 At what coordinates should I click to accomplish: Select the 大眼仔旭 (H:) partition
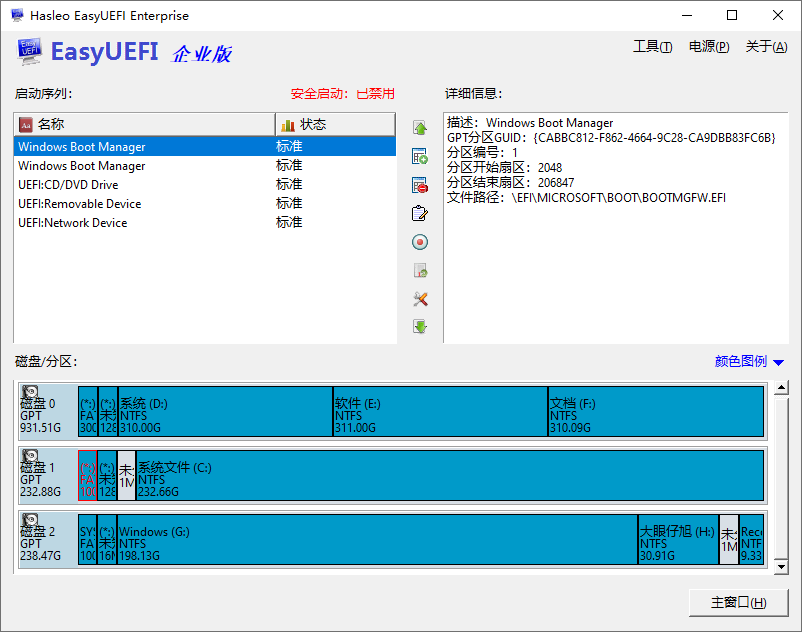click(679, 539)
